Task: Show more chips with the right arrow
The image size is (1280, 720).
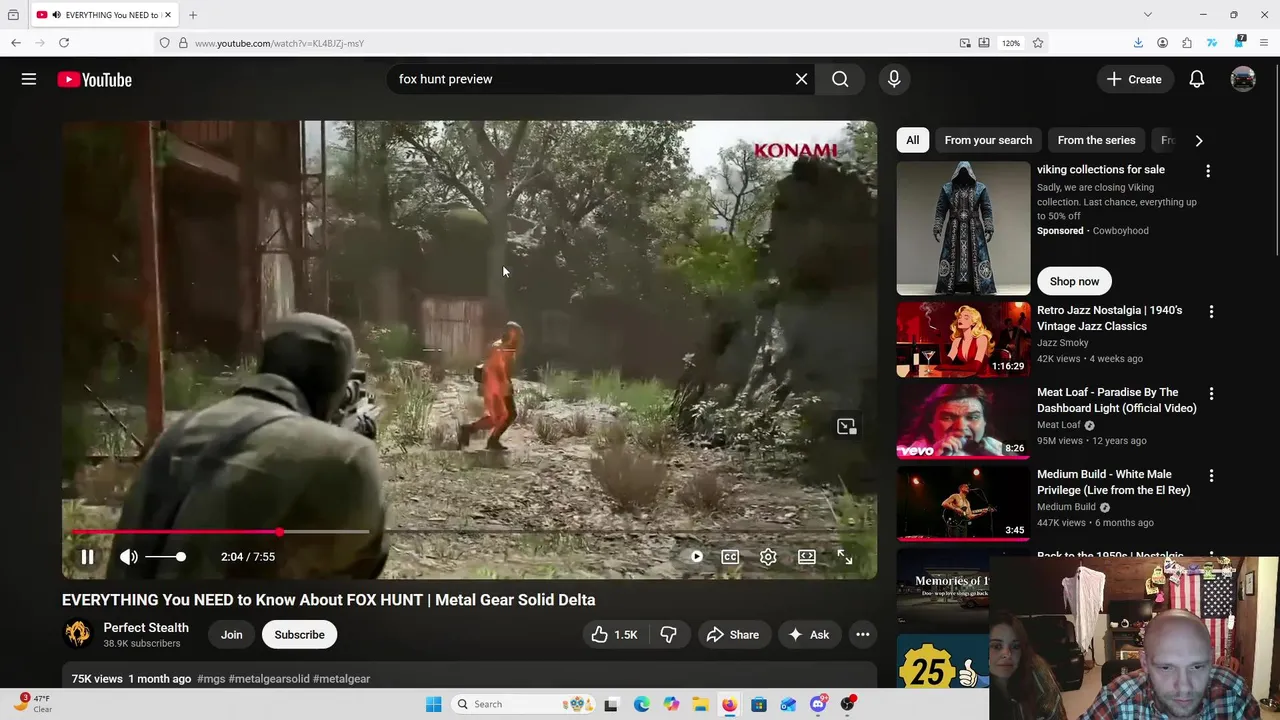Action: (1199, 140)
